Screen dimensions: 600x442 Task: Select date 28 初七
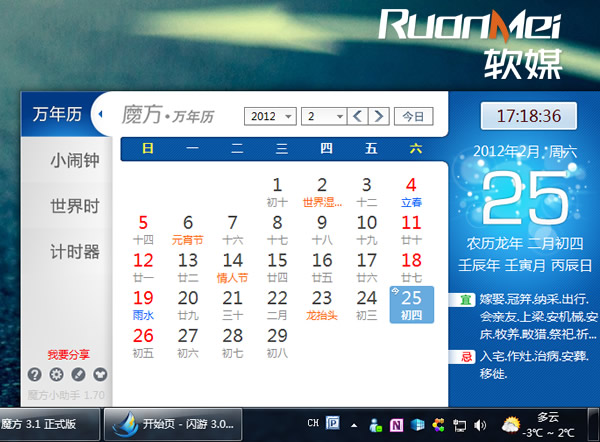(x=232, y=343)
